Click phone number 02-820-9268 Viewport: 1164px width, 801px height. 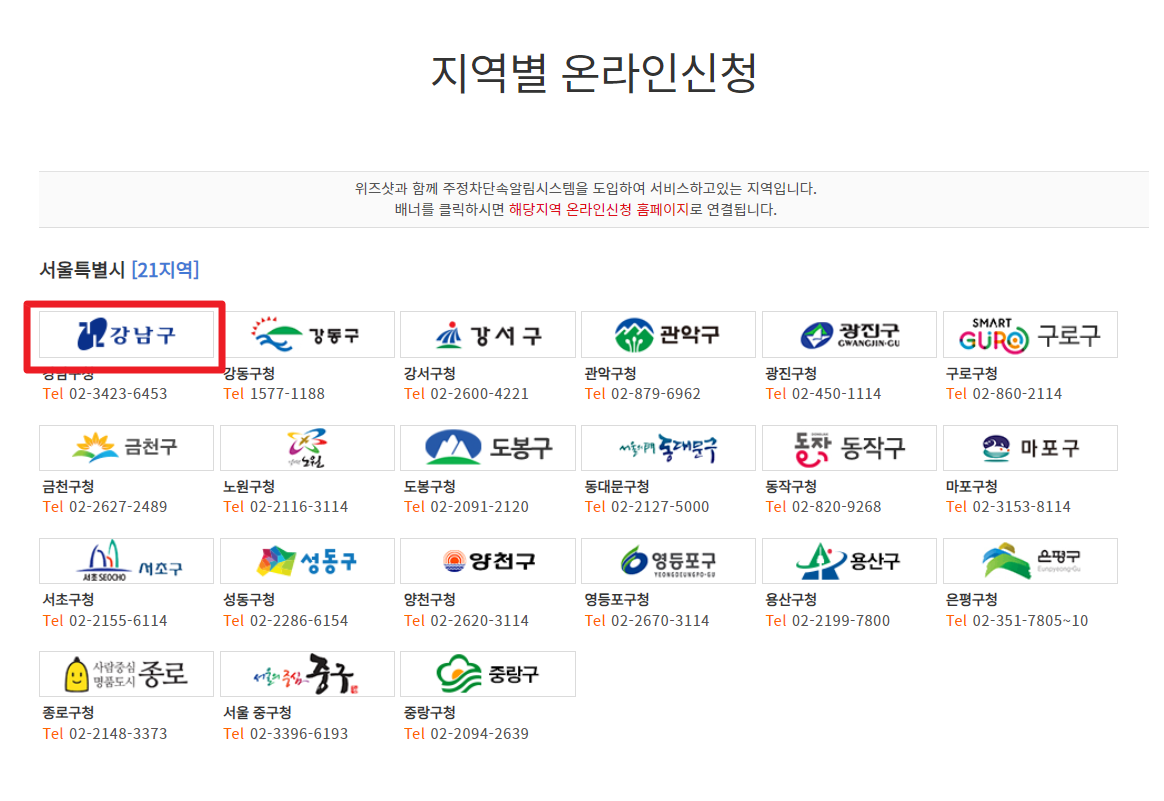click(x=837, y=507)
